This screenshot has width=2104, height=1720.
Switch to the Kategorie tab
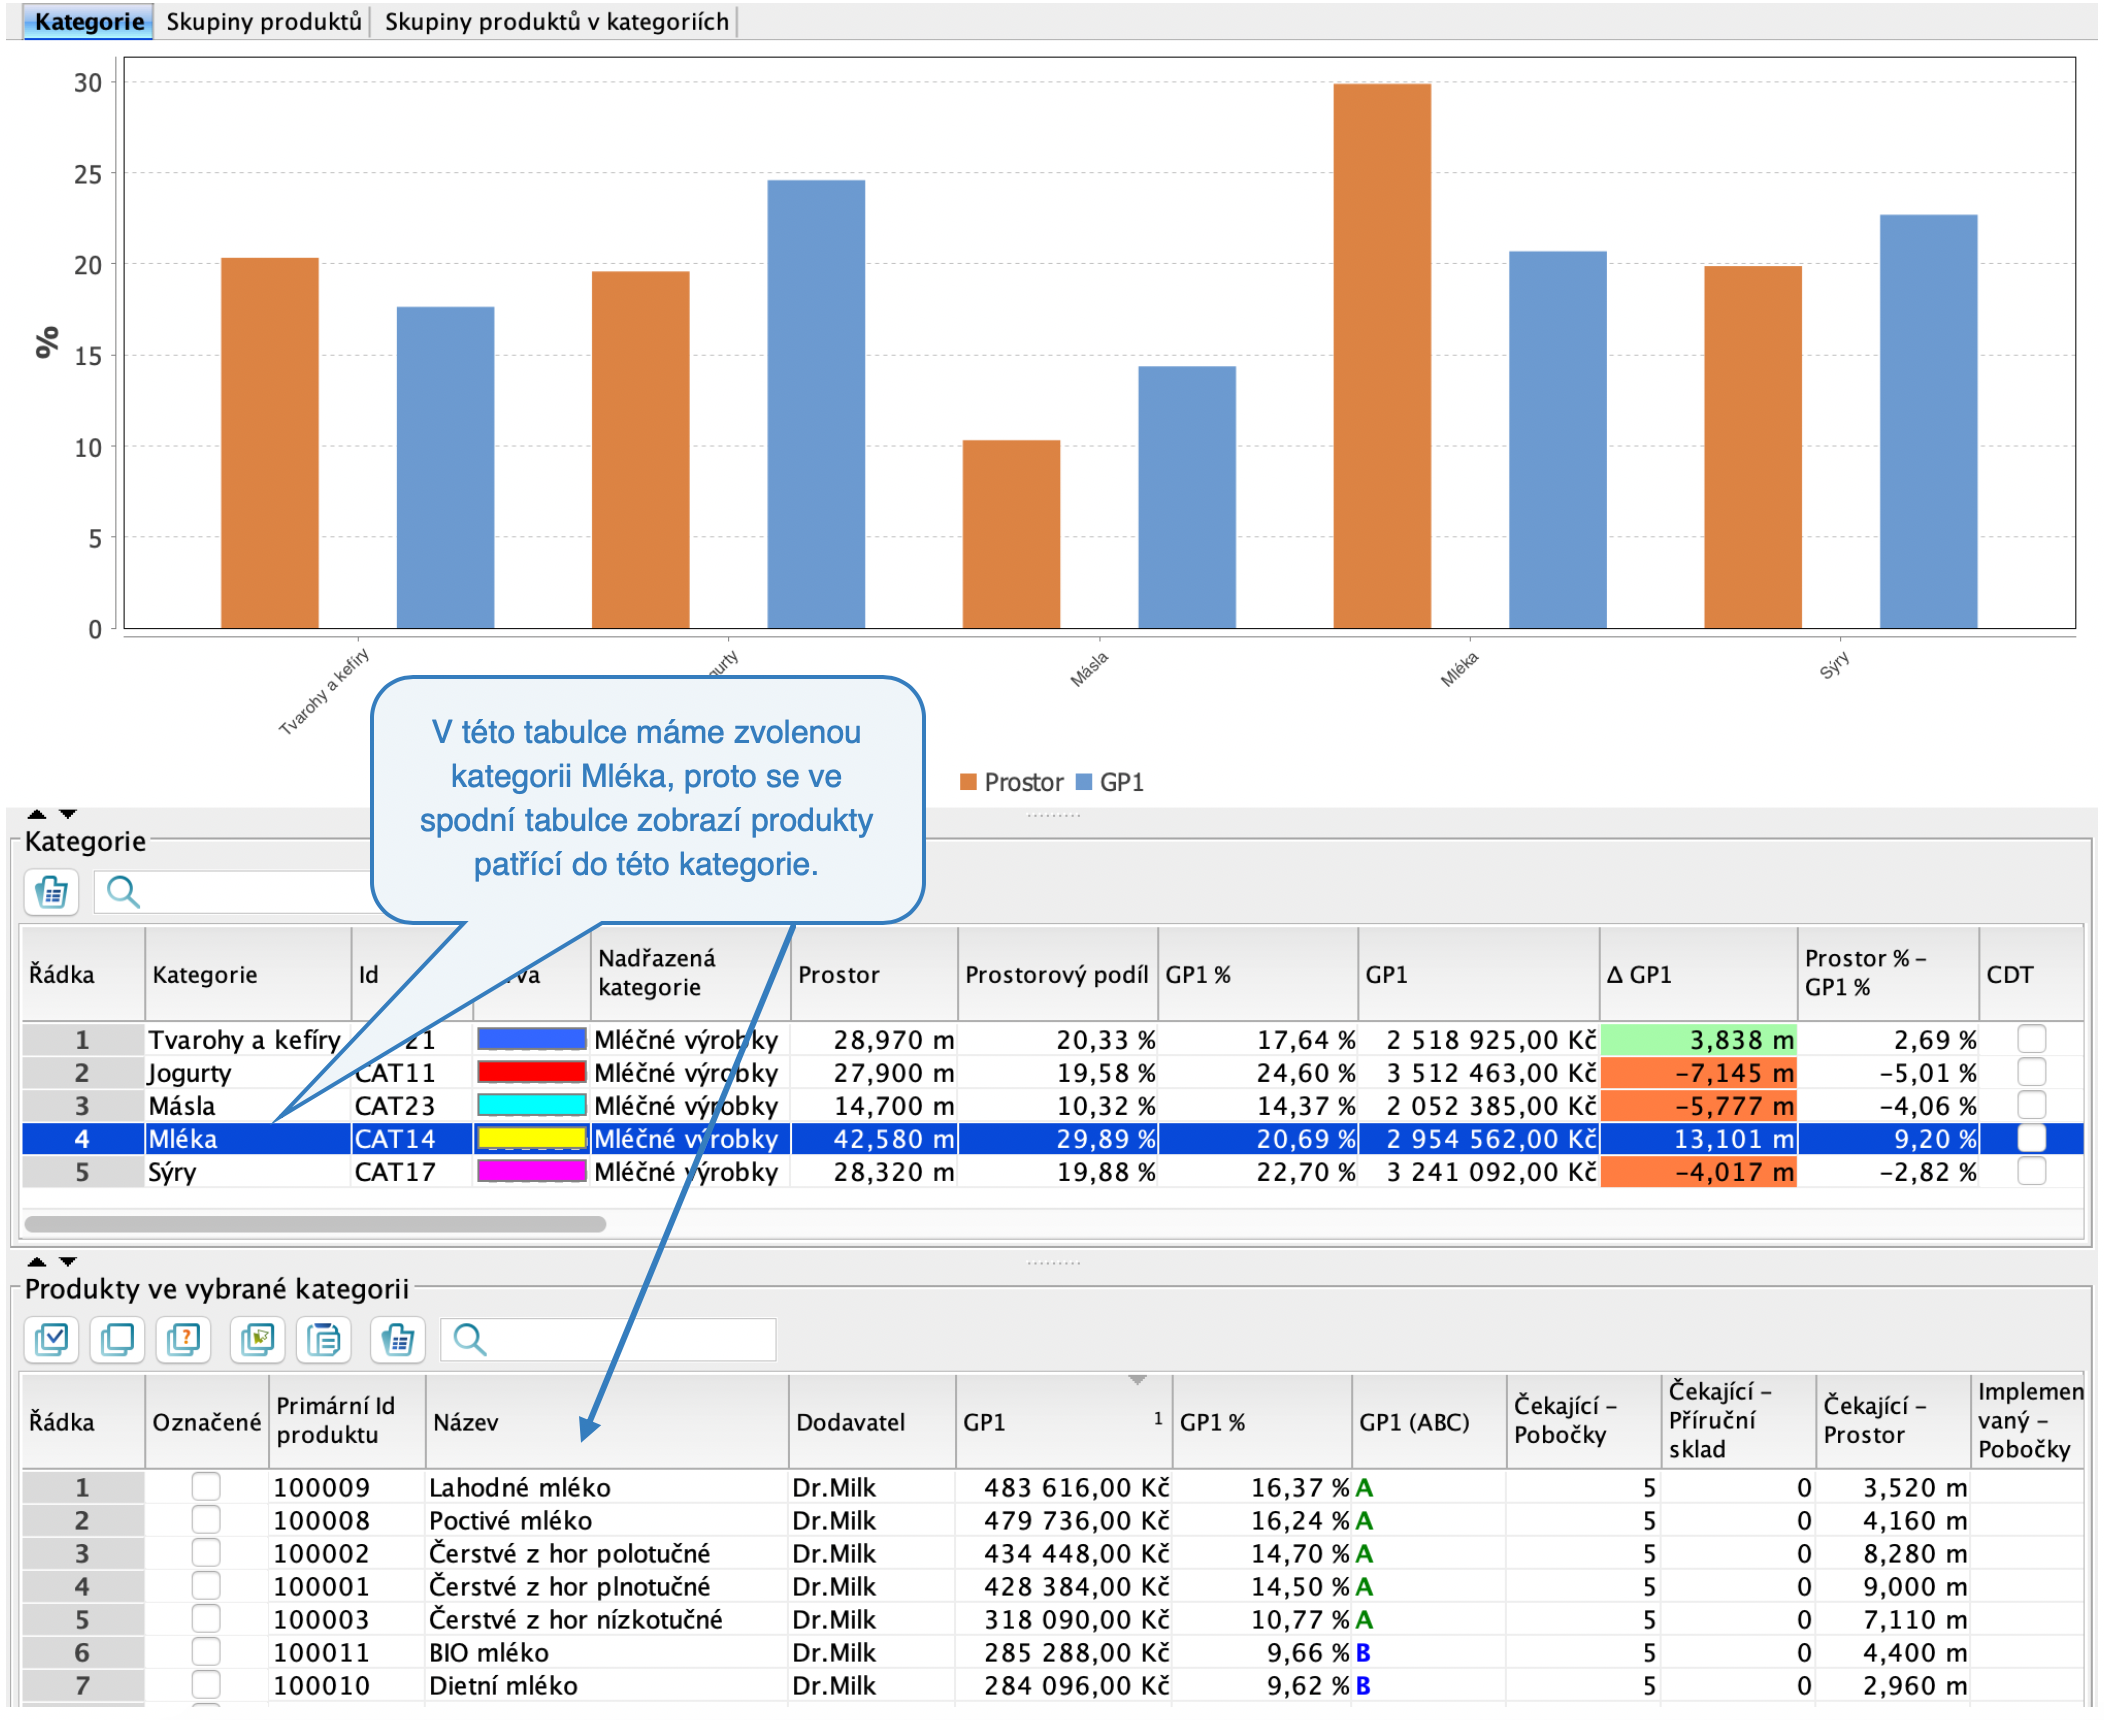(x=88, y=21)
